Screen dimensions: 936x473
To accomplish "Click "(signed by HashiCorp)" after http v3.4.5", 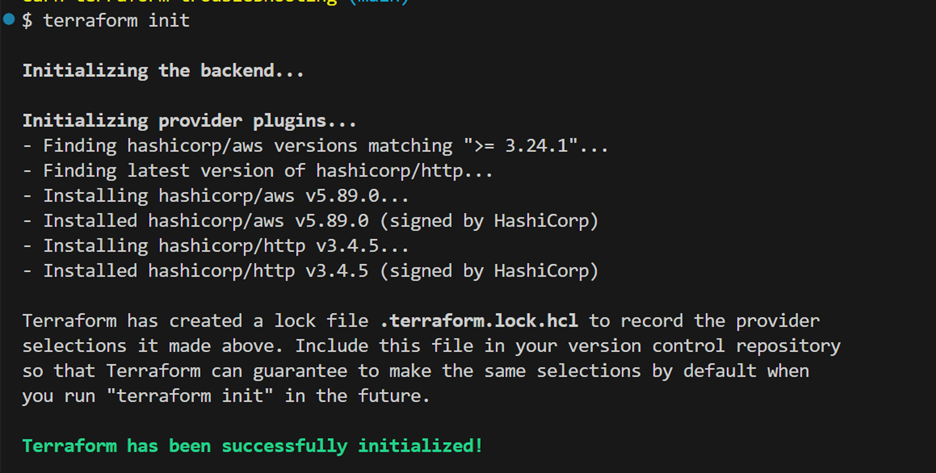I will click(489, 271).
